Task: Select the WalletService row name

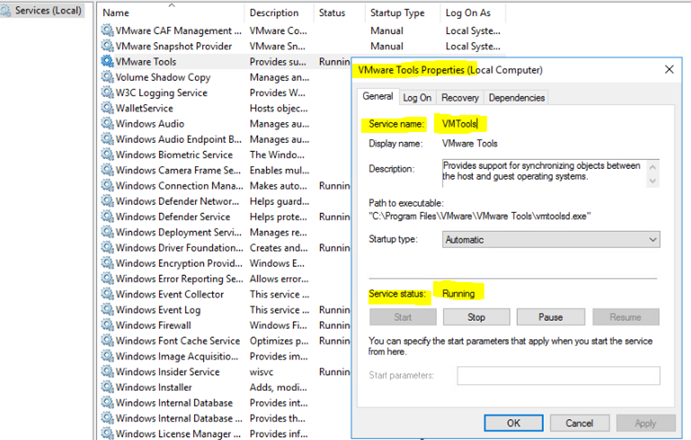Action: tap(145, 108)
